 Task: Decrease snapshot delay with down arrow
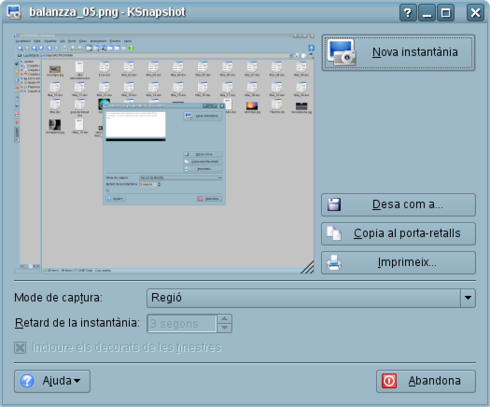pyautogui.click(x=225, y=328)
